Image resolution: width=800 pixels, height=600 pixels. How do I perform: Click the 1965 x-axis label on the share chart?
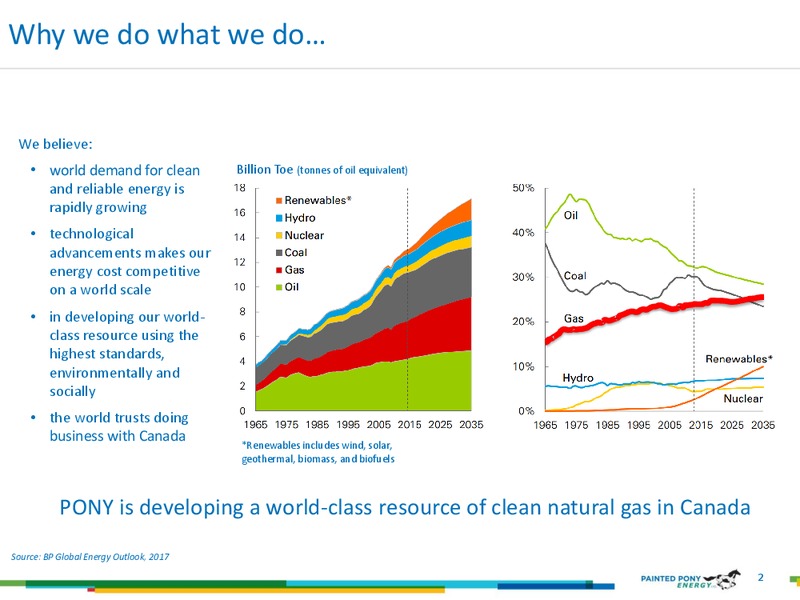545,424
